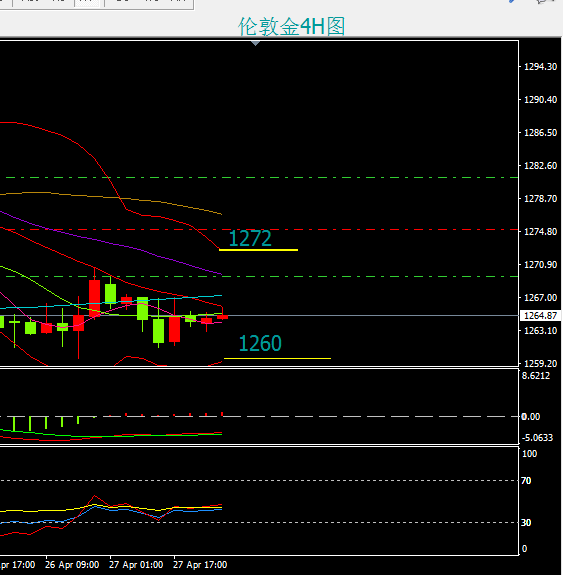The height and width of the screenshot is (575, 563).
Task: Click the 27 Apr 17:00 time label
Action: [x=200, y=565]
